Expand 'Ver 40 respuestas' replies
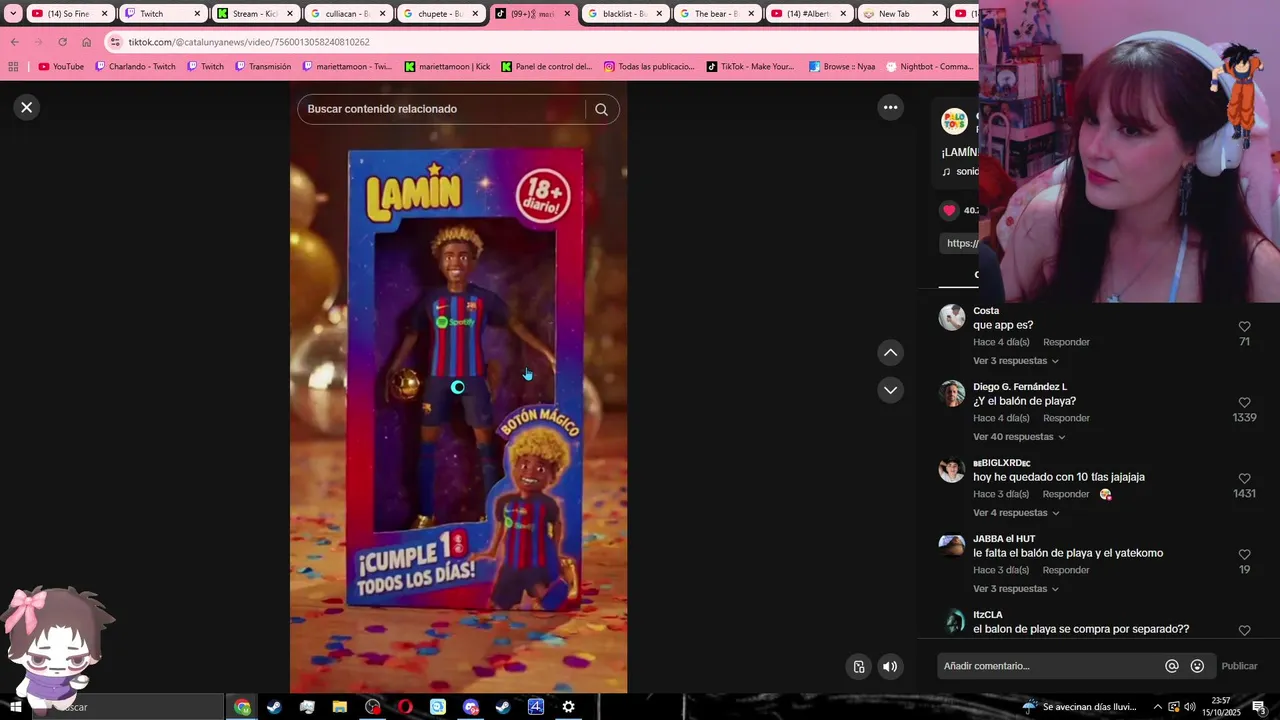Image resolution: width=1280 pixels, height=720 pixels. click(x=1018, y=437)
